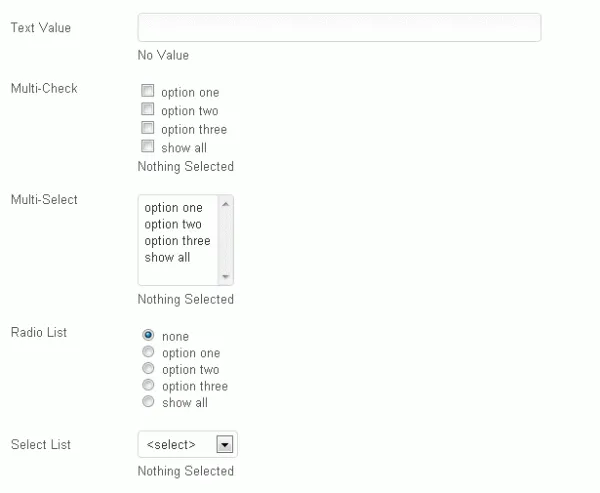This screenshot has height=493, width=600.
Task: Check the "option one" checkbox
Action: coord(148,92)
